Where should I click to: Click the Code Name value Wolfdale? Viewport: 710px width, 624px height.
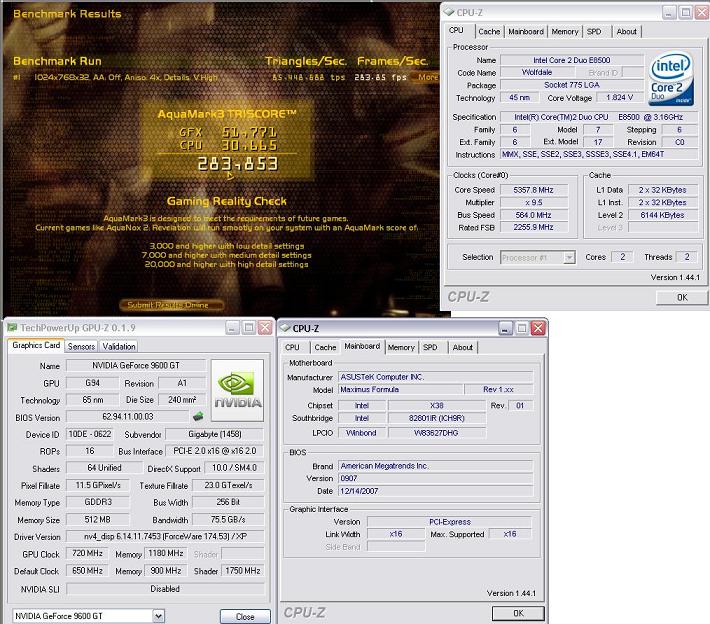[537, 72]
